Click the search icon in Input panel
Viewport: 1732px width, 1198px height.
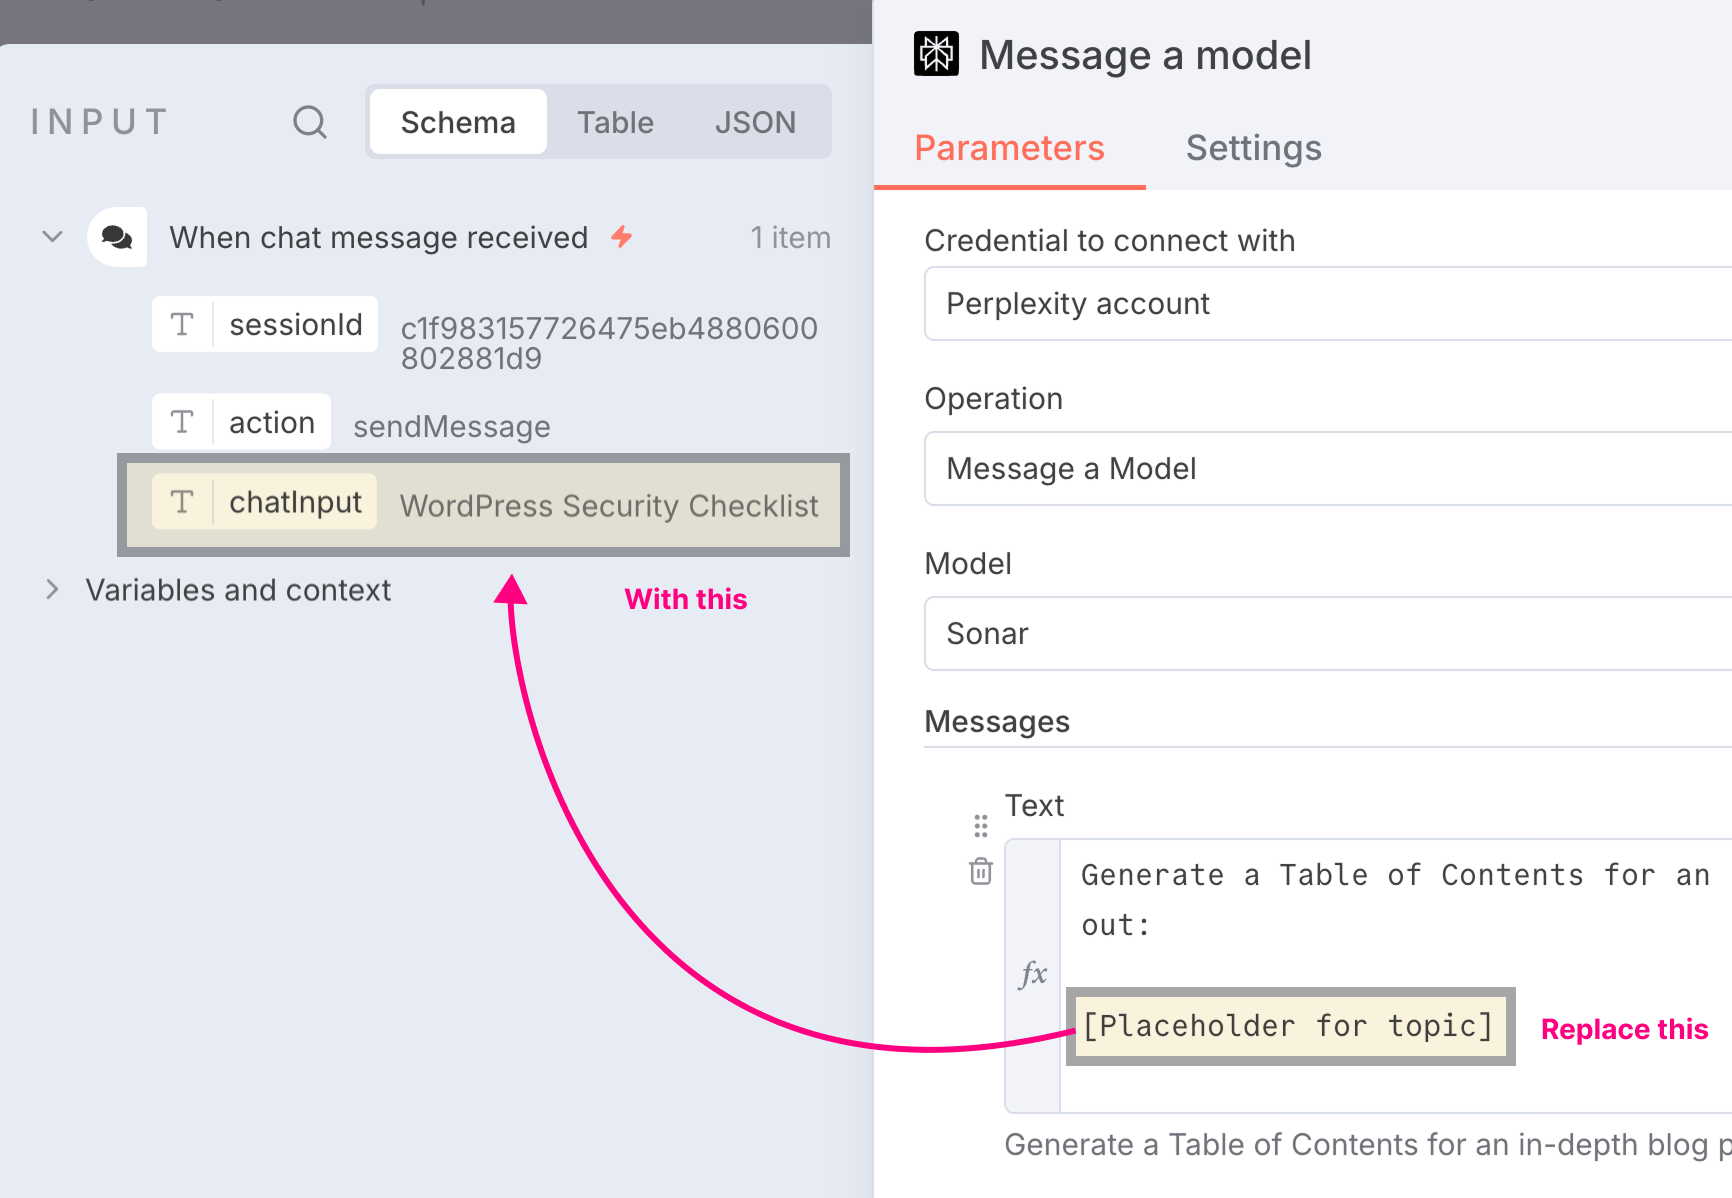pyautogui.click(x=310, y=122)
